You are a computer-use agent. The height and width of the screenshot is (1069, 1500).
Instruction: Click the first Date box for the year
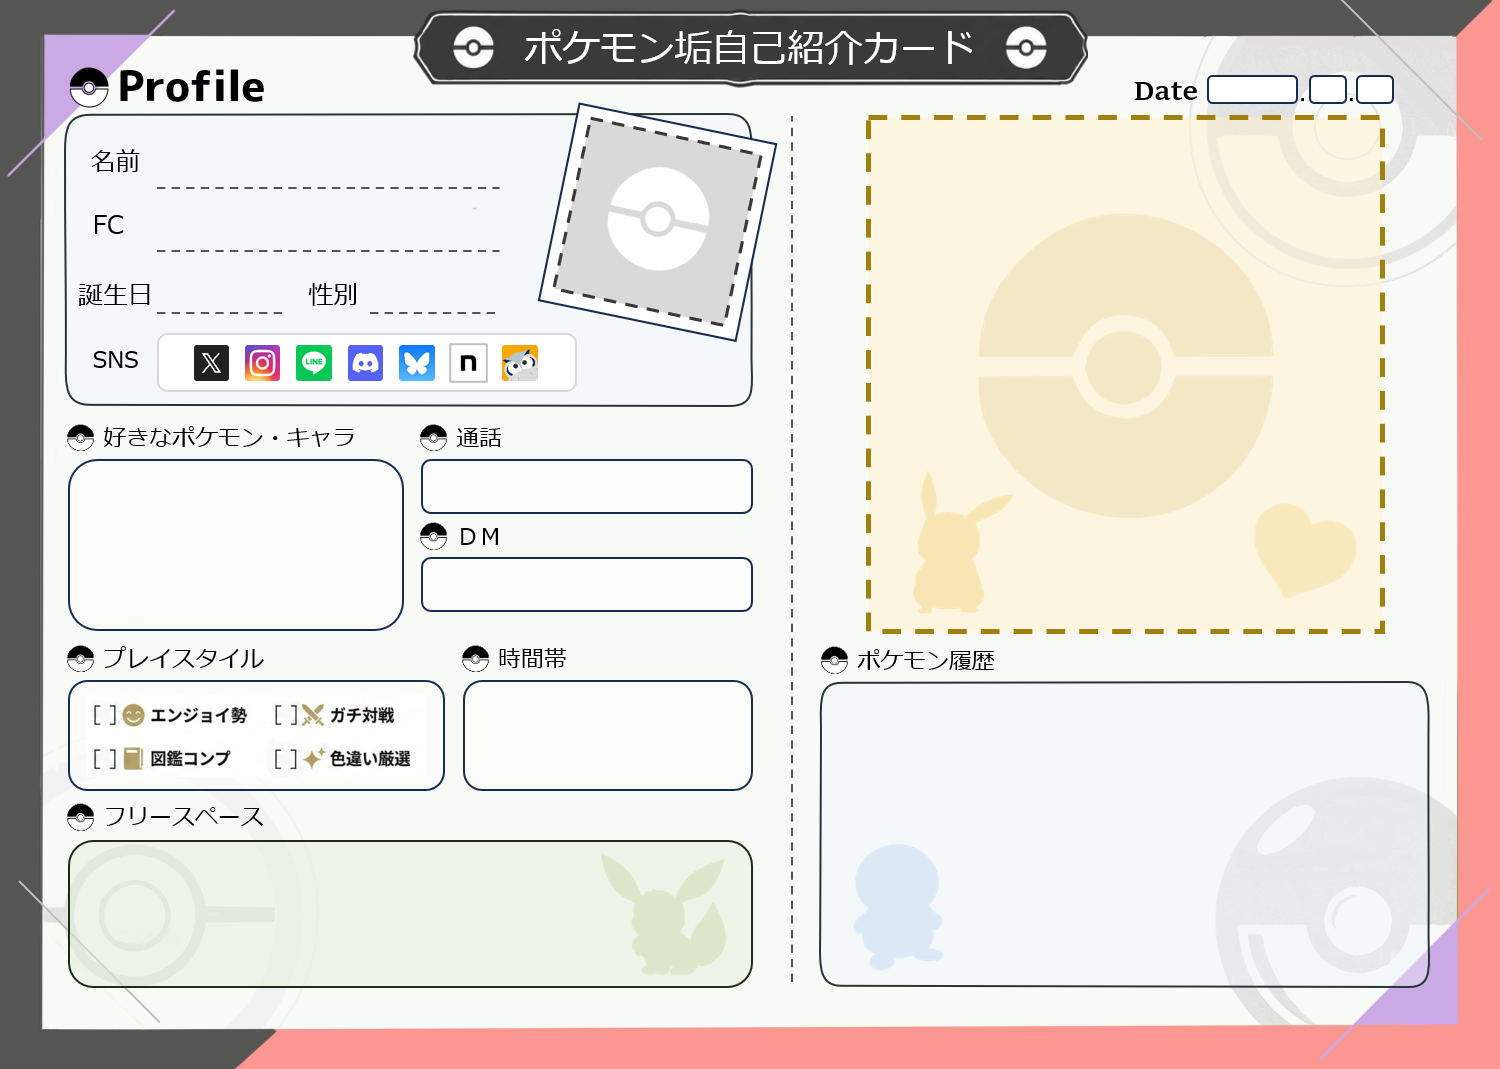click(x=1252, y=90)
